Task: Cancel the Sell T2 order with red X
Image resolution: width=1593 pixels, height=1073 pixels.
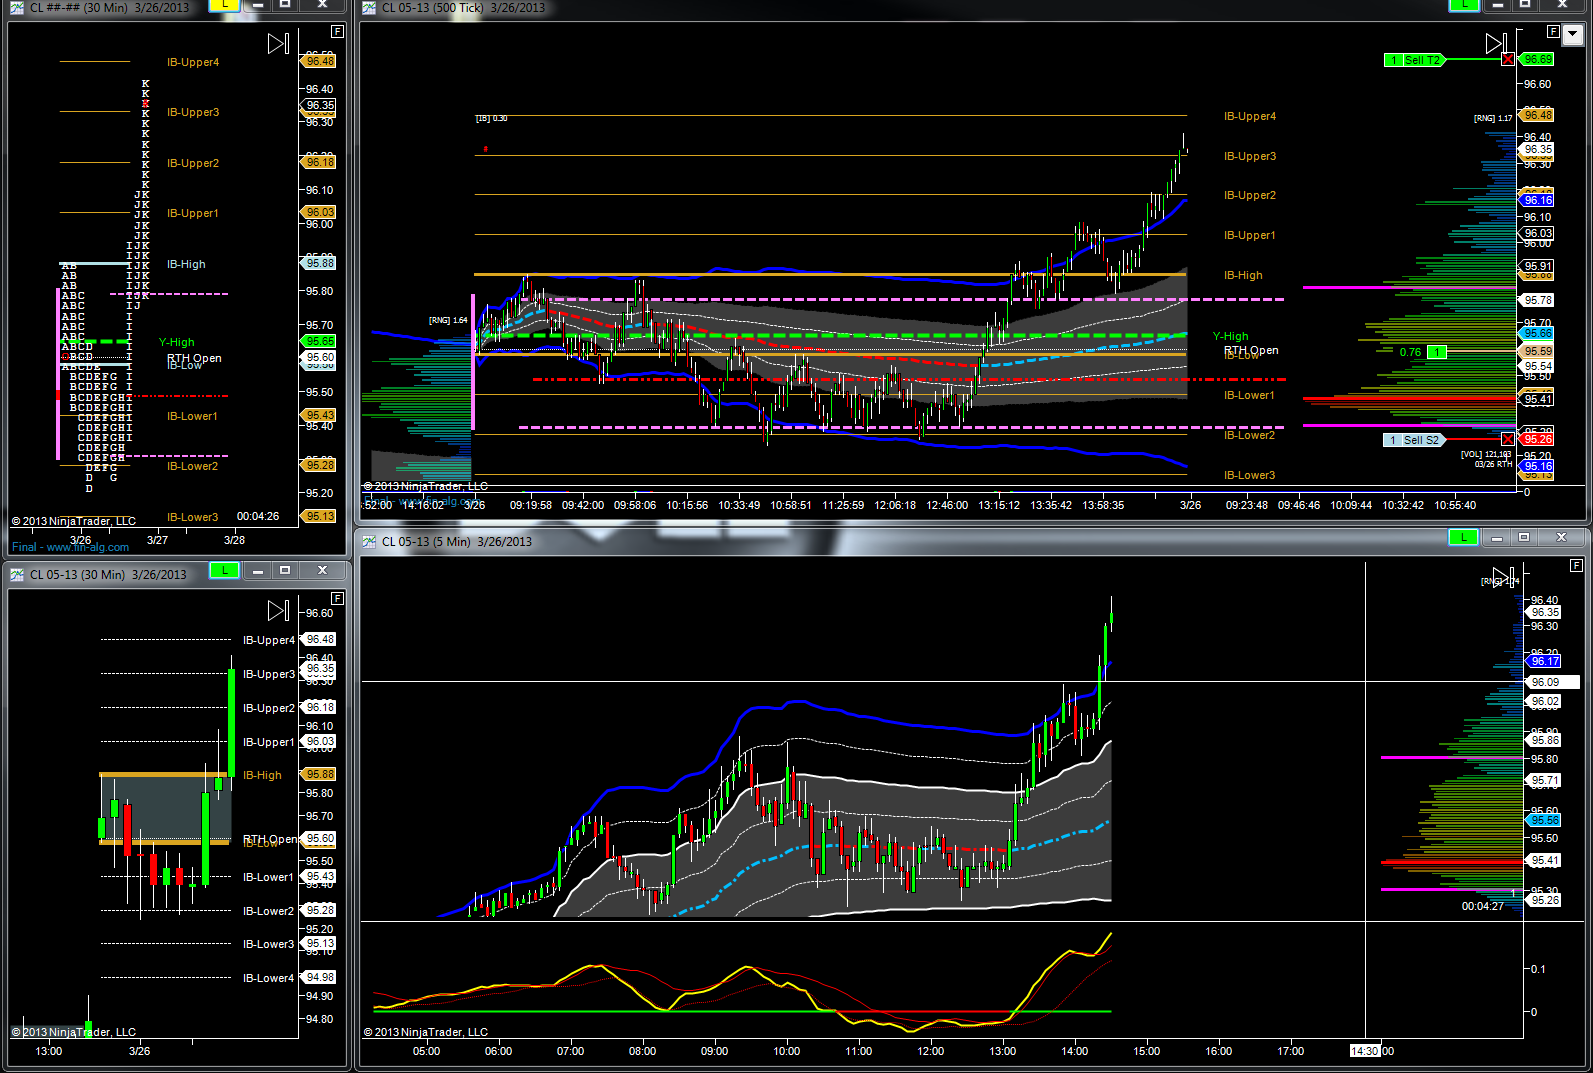Action: click(1508, 60)
